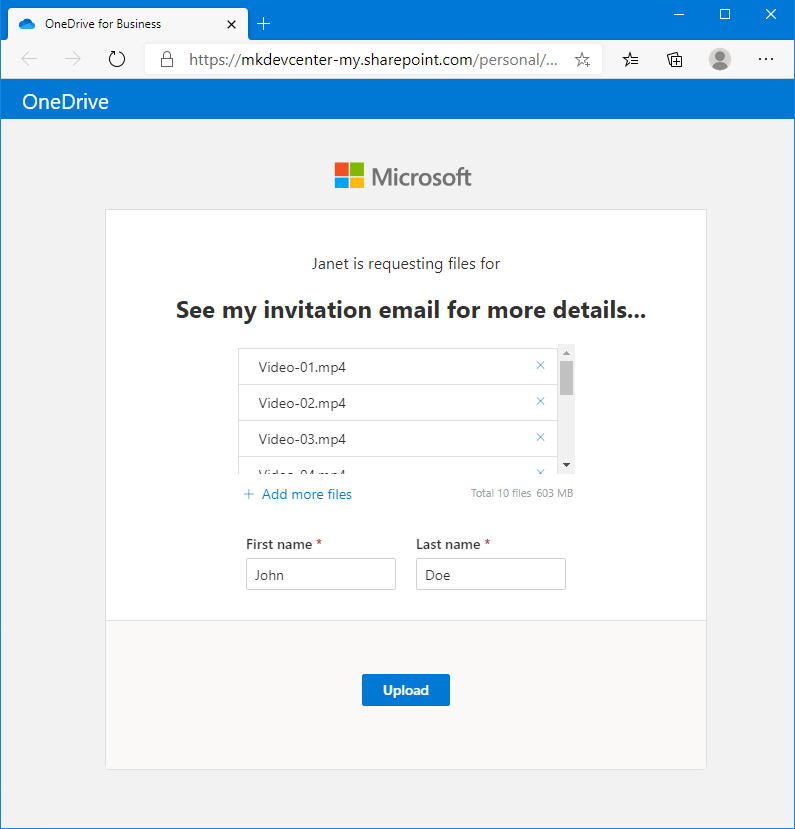Screen dimensions: 795x829
Task: Click the browser refresh icon
Action: tap(117, 59)
